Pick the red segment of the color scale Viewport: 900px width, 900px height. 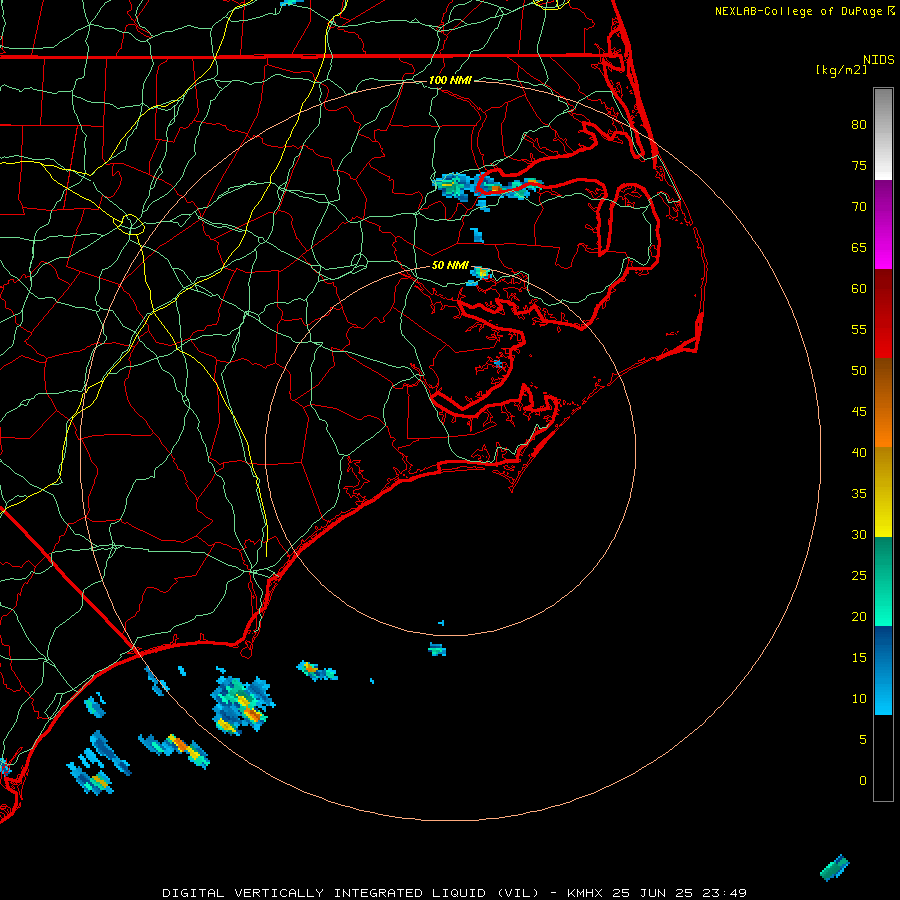point(883,313)
